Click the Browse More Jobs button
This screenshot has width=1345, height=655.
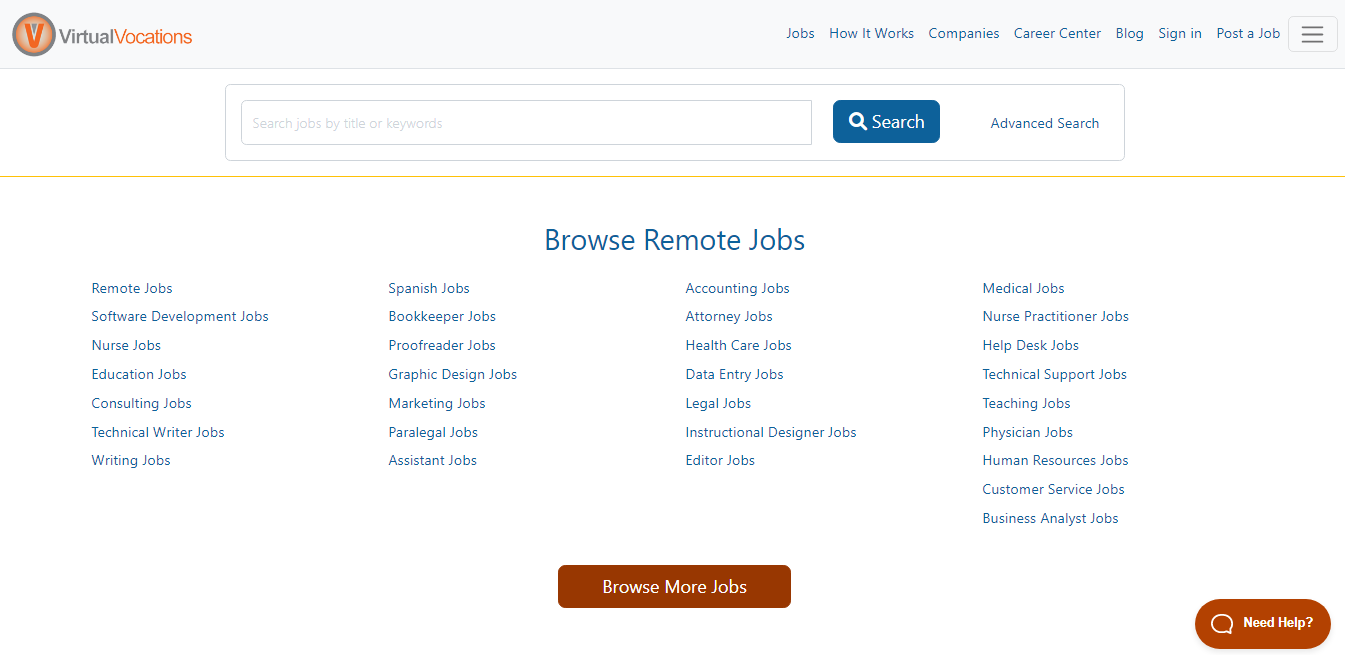(674, 587)
